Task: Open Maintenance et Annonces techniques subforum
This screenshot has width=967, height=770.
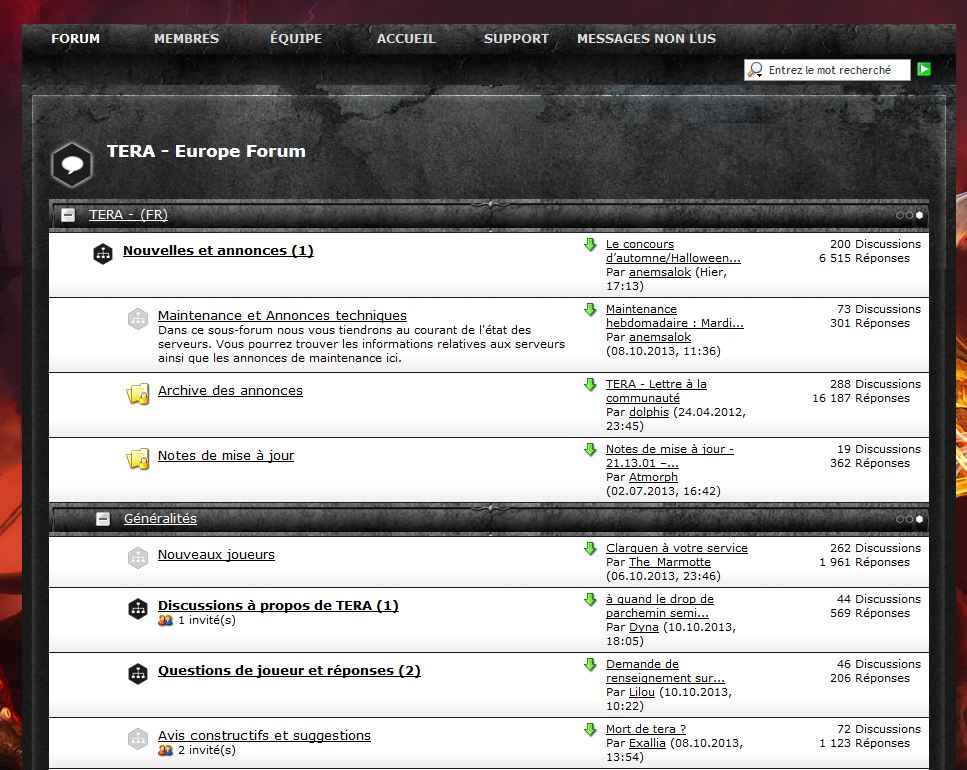Action: click(x=282, y=316)
